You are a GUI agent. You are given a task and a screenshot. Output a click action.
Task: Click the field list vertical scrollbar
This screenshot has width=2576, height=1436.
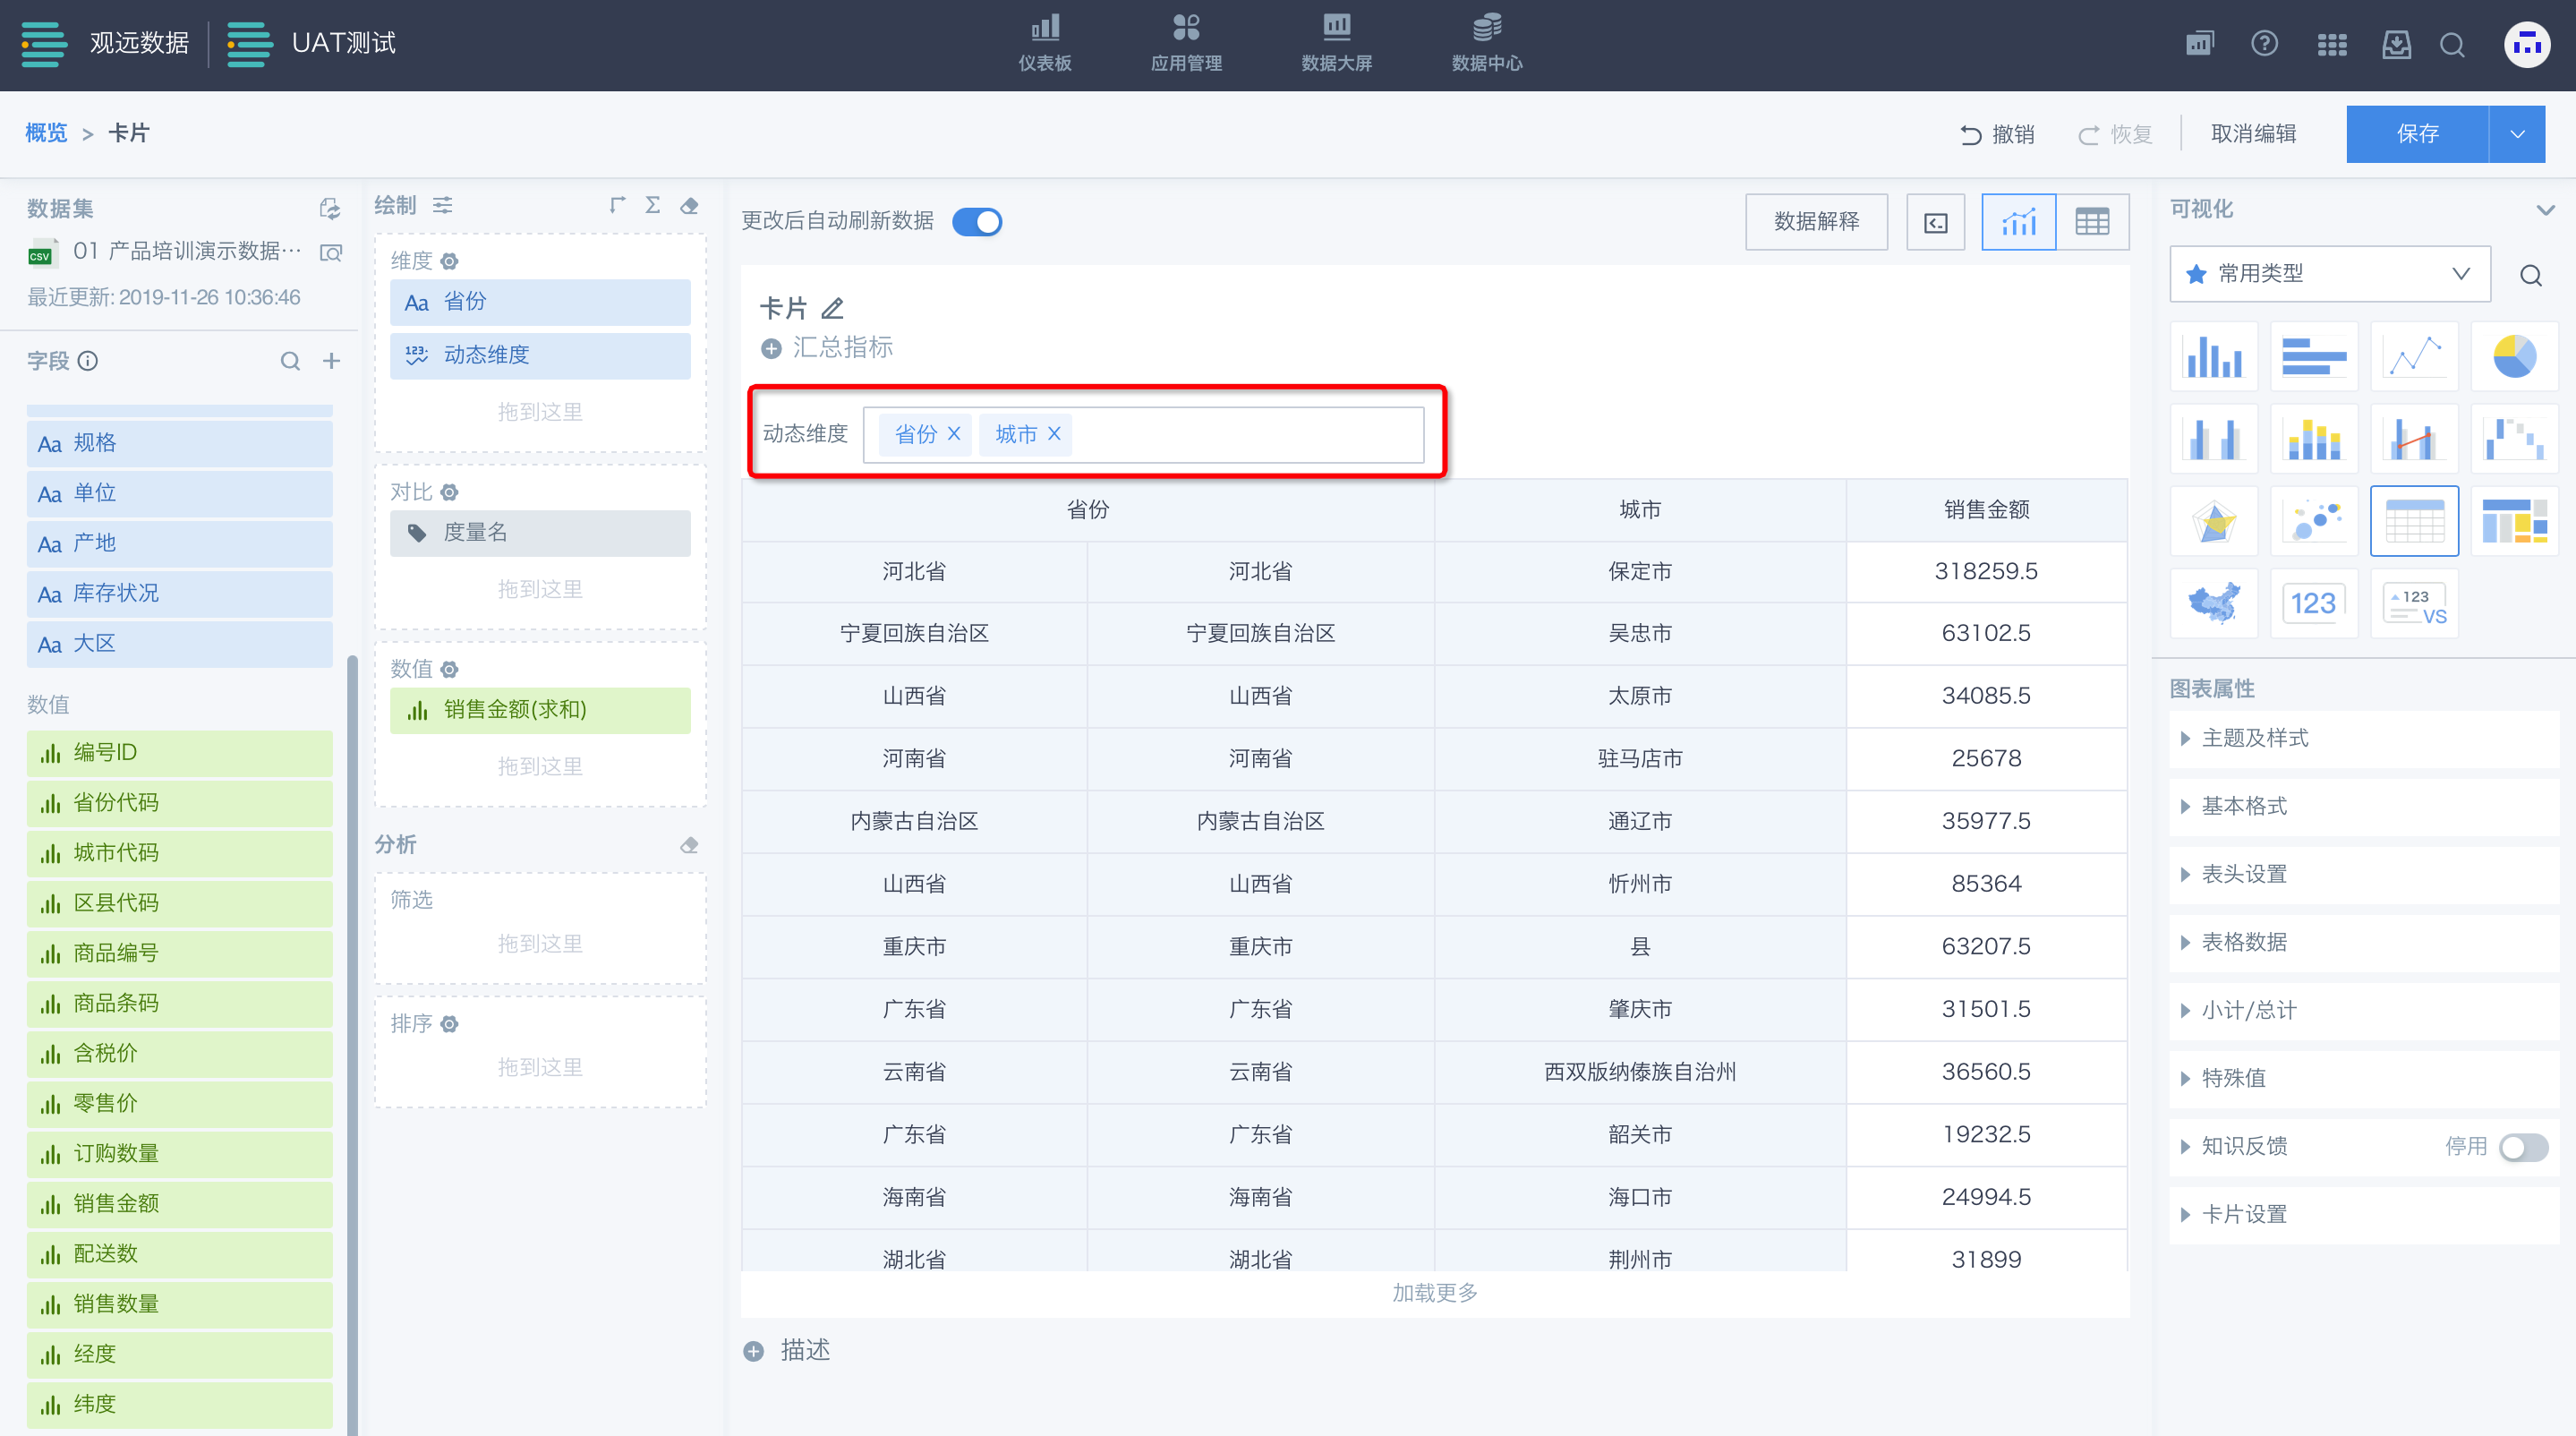click(x=351, y=1044)
